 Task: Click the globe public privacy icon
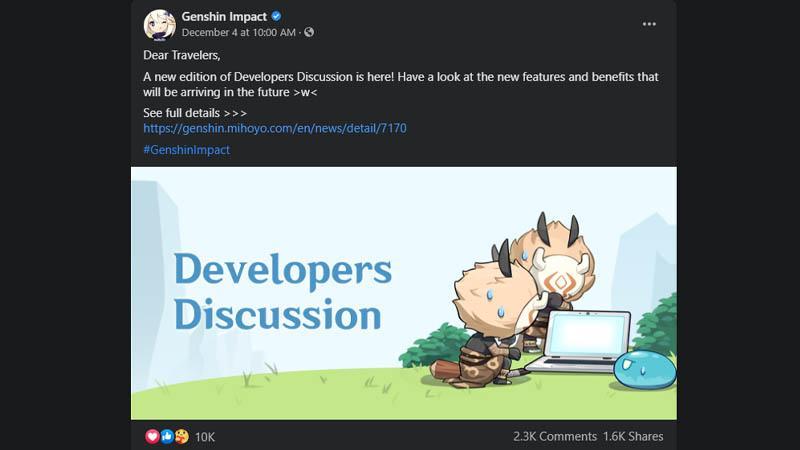tap(309, 32)
